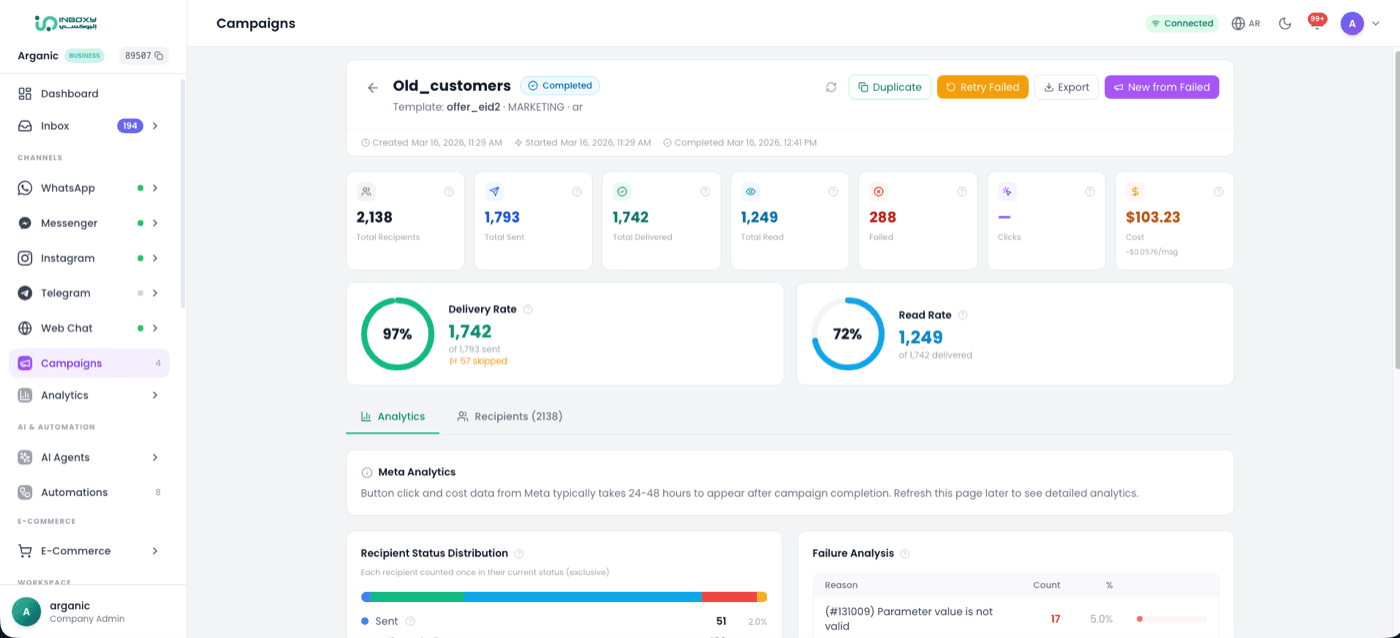The width and height of the screenshot is (1400, 638).
Task: Expand the WhatsApp channel chevron
Action: [x=155, y=188]
